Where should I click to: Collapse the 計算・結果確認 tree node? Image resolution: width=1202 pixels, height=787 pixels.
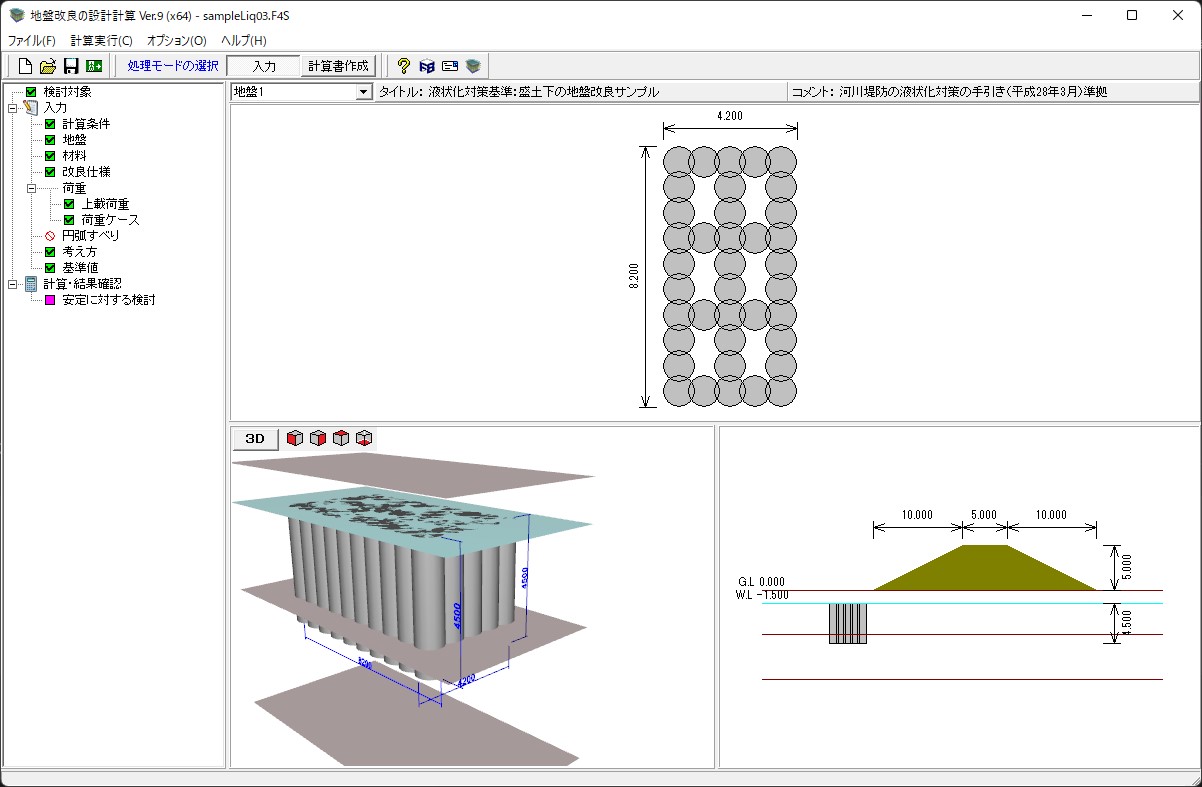point(12,284)
